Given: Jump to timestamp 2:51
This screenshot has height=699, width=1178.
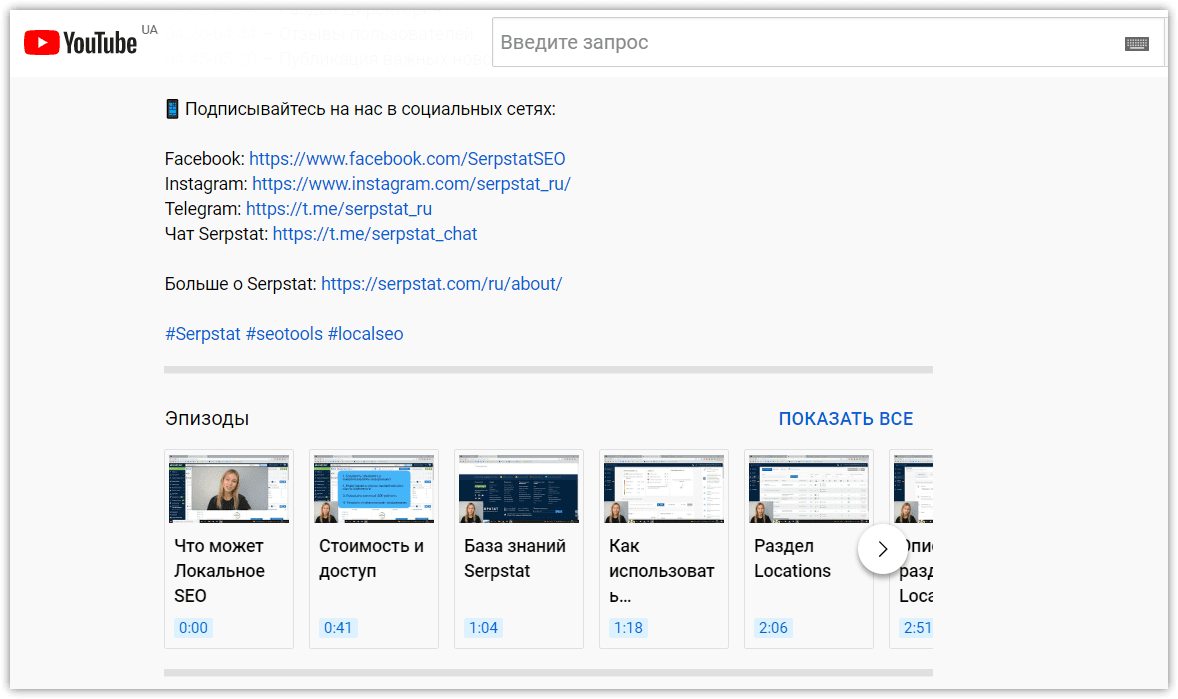Looking at the screenshot, I should 917,628.
